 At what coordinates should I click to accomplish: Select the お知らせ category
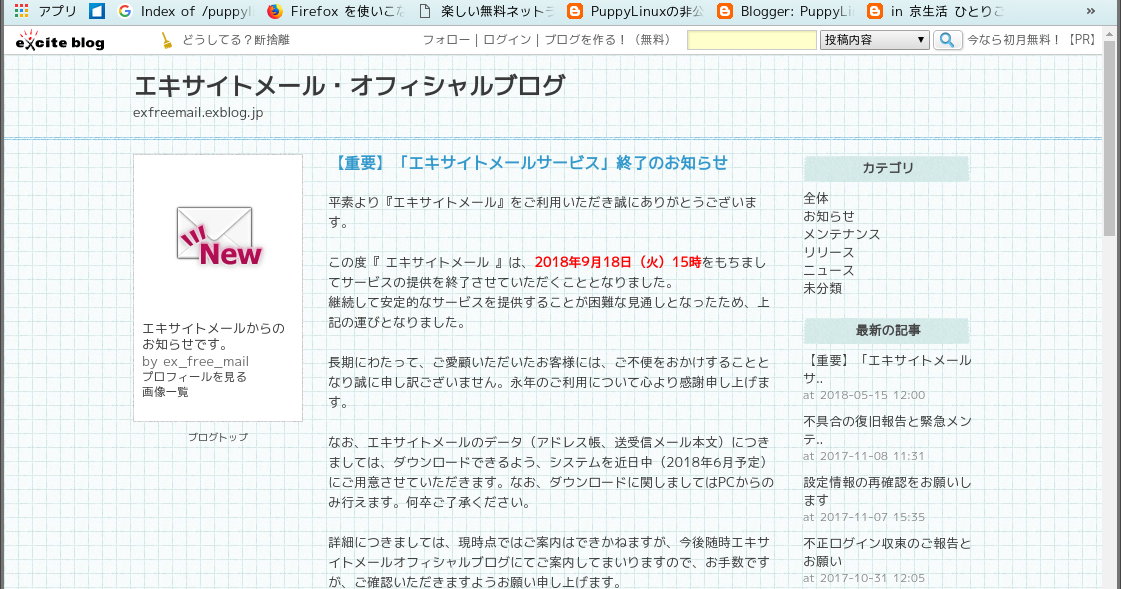pos(829,216)
